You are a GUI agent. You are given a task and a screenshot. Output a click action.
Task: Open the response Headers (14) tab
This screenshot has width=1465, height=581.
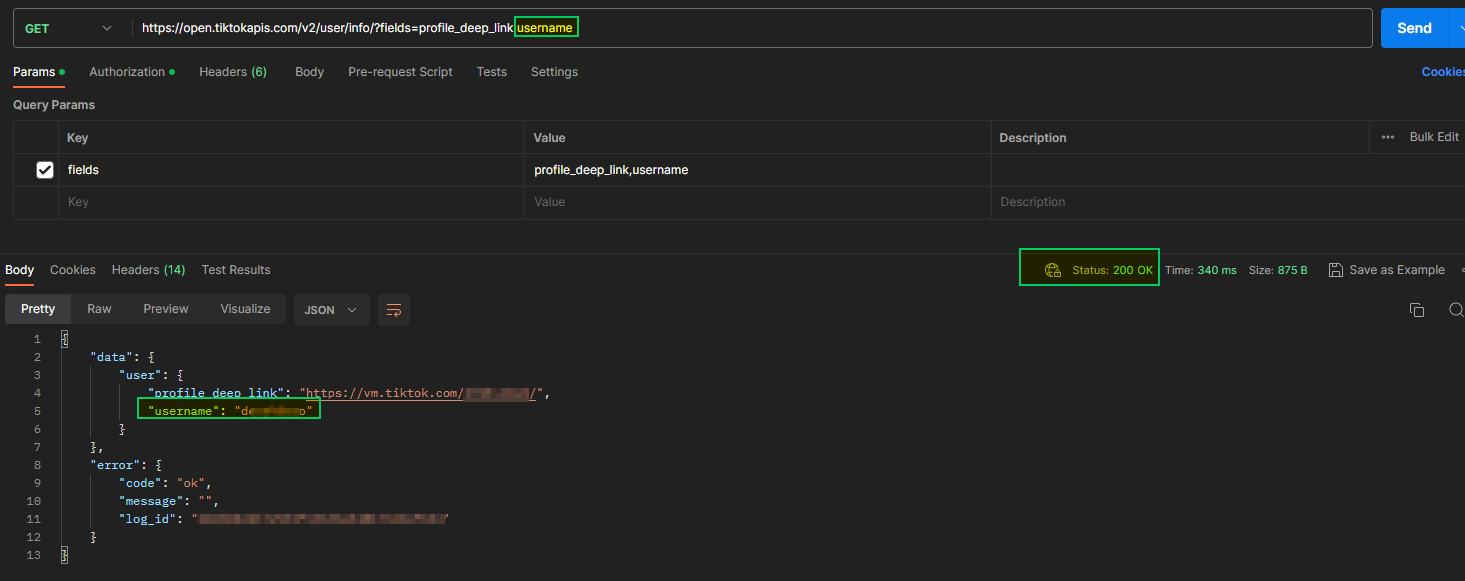[148, 270]
